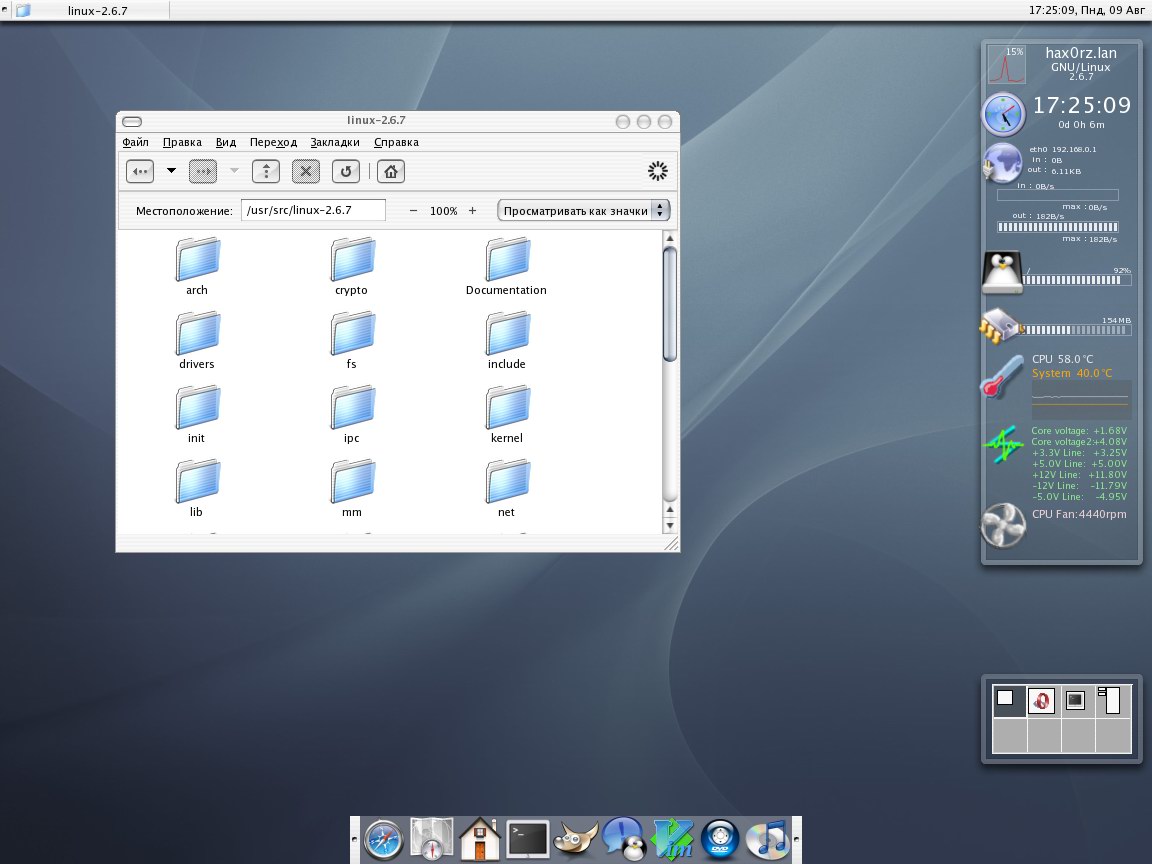Viewport: 1152px width, 864px height.
Task: Click the scrollbar down arrow at bottom
Action: pyautogui.click(x=669, y=525)
